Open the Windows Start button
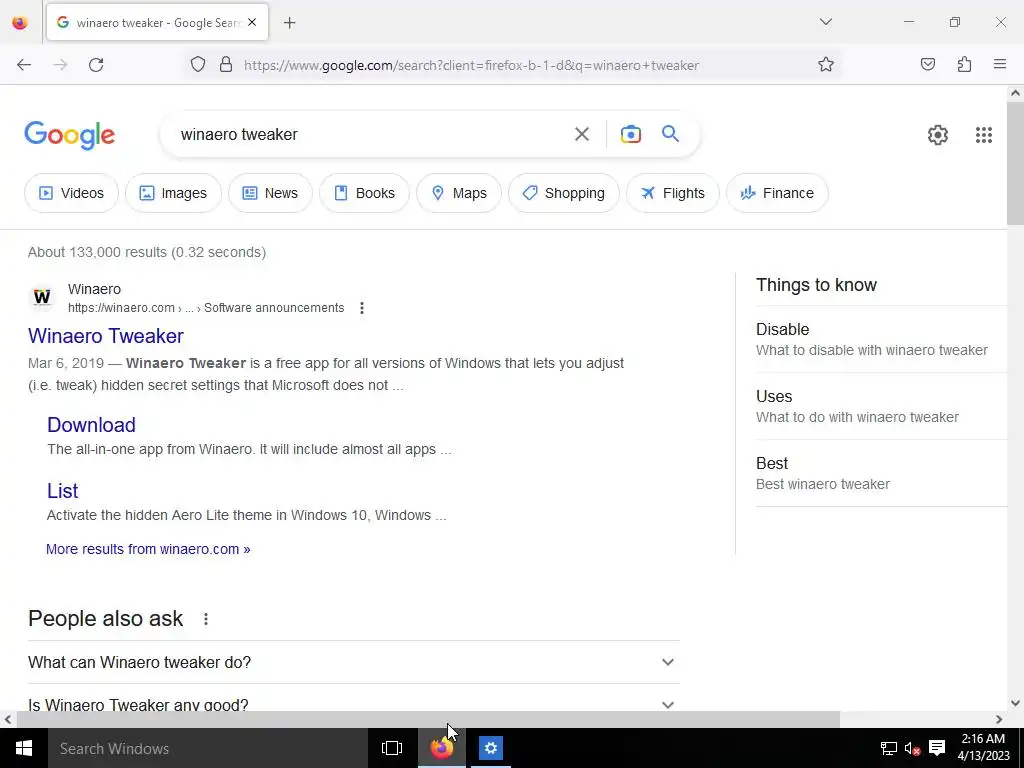1024x768 pixels. pos(24,748)
